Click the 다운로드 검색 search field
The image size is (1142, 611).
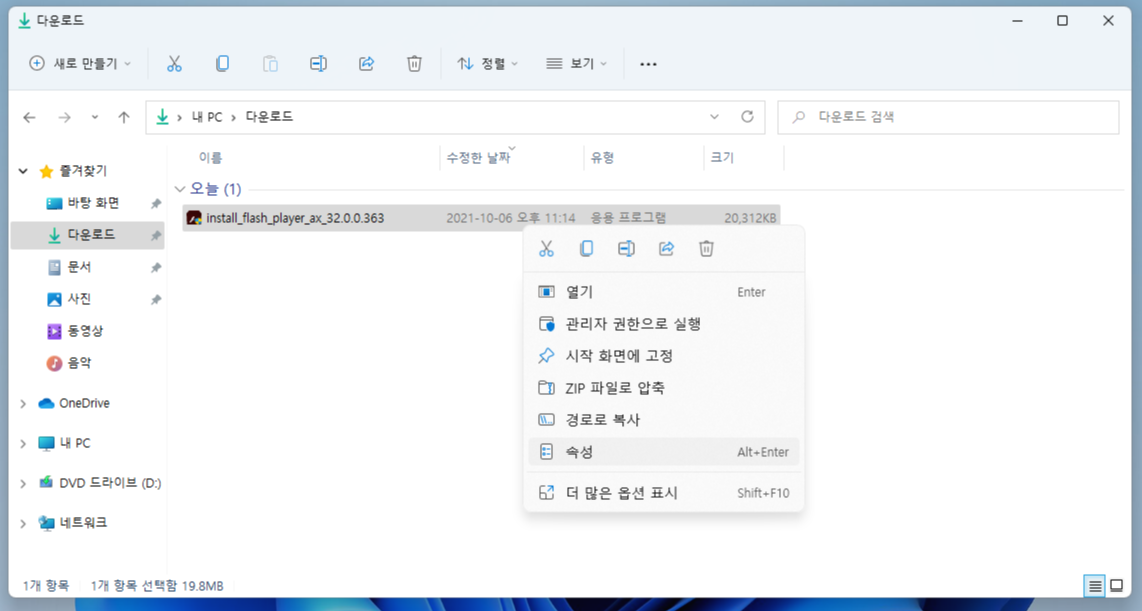948,117
